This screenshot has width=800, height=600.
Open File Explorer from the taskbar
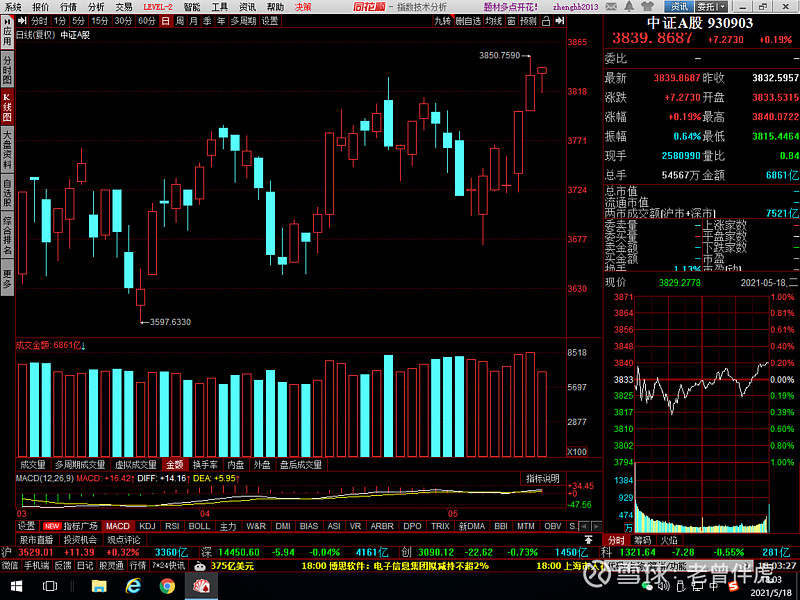[x=98, y=586]
